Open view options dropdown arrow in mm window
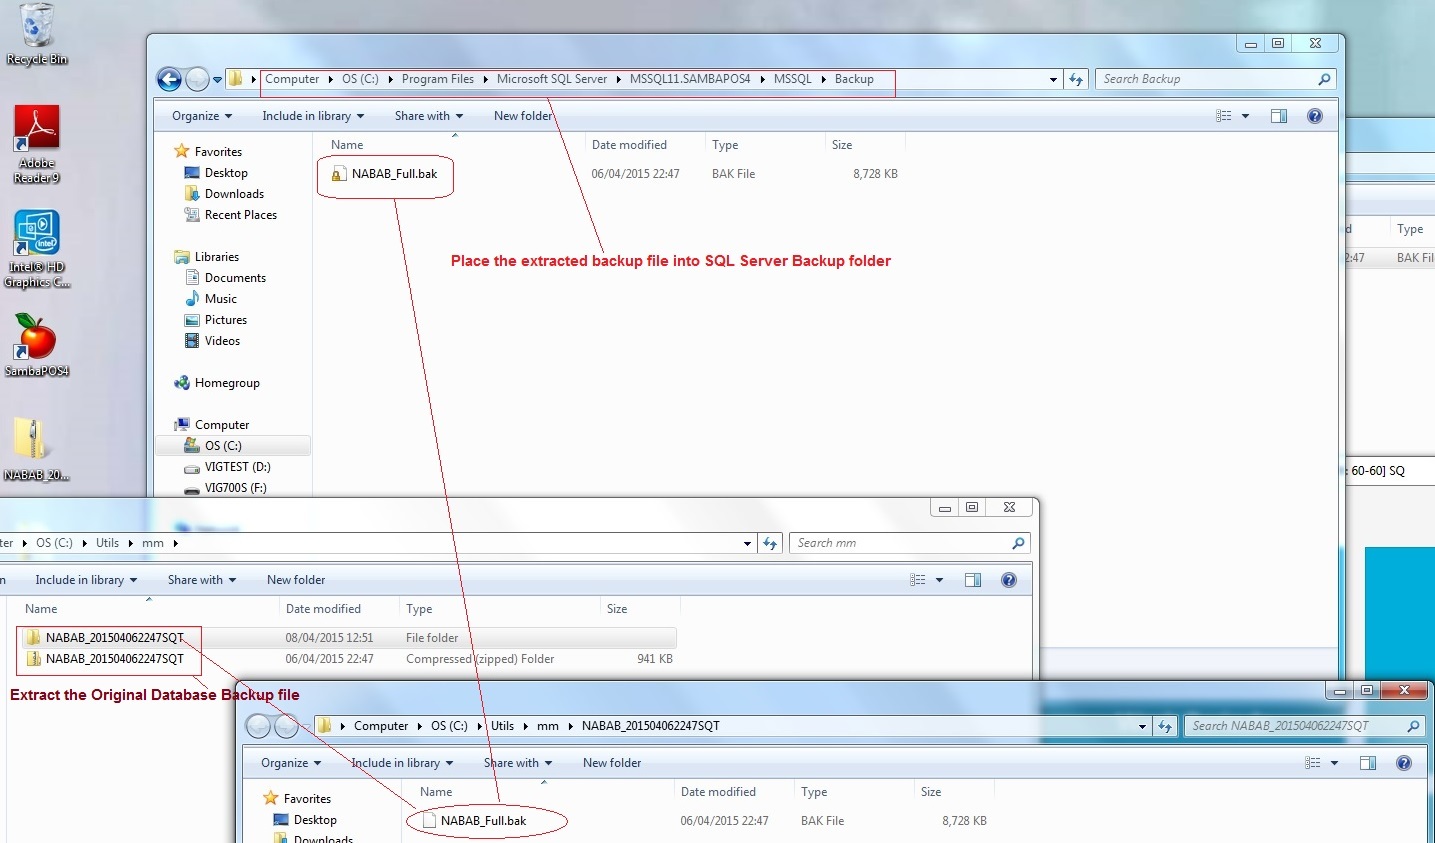The image size is (1435, 843). pos(939,580)
